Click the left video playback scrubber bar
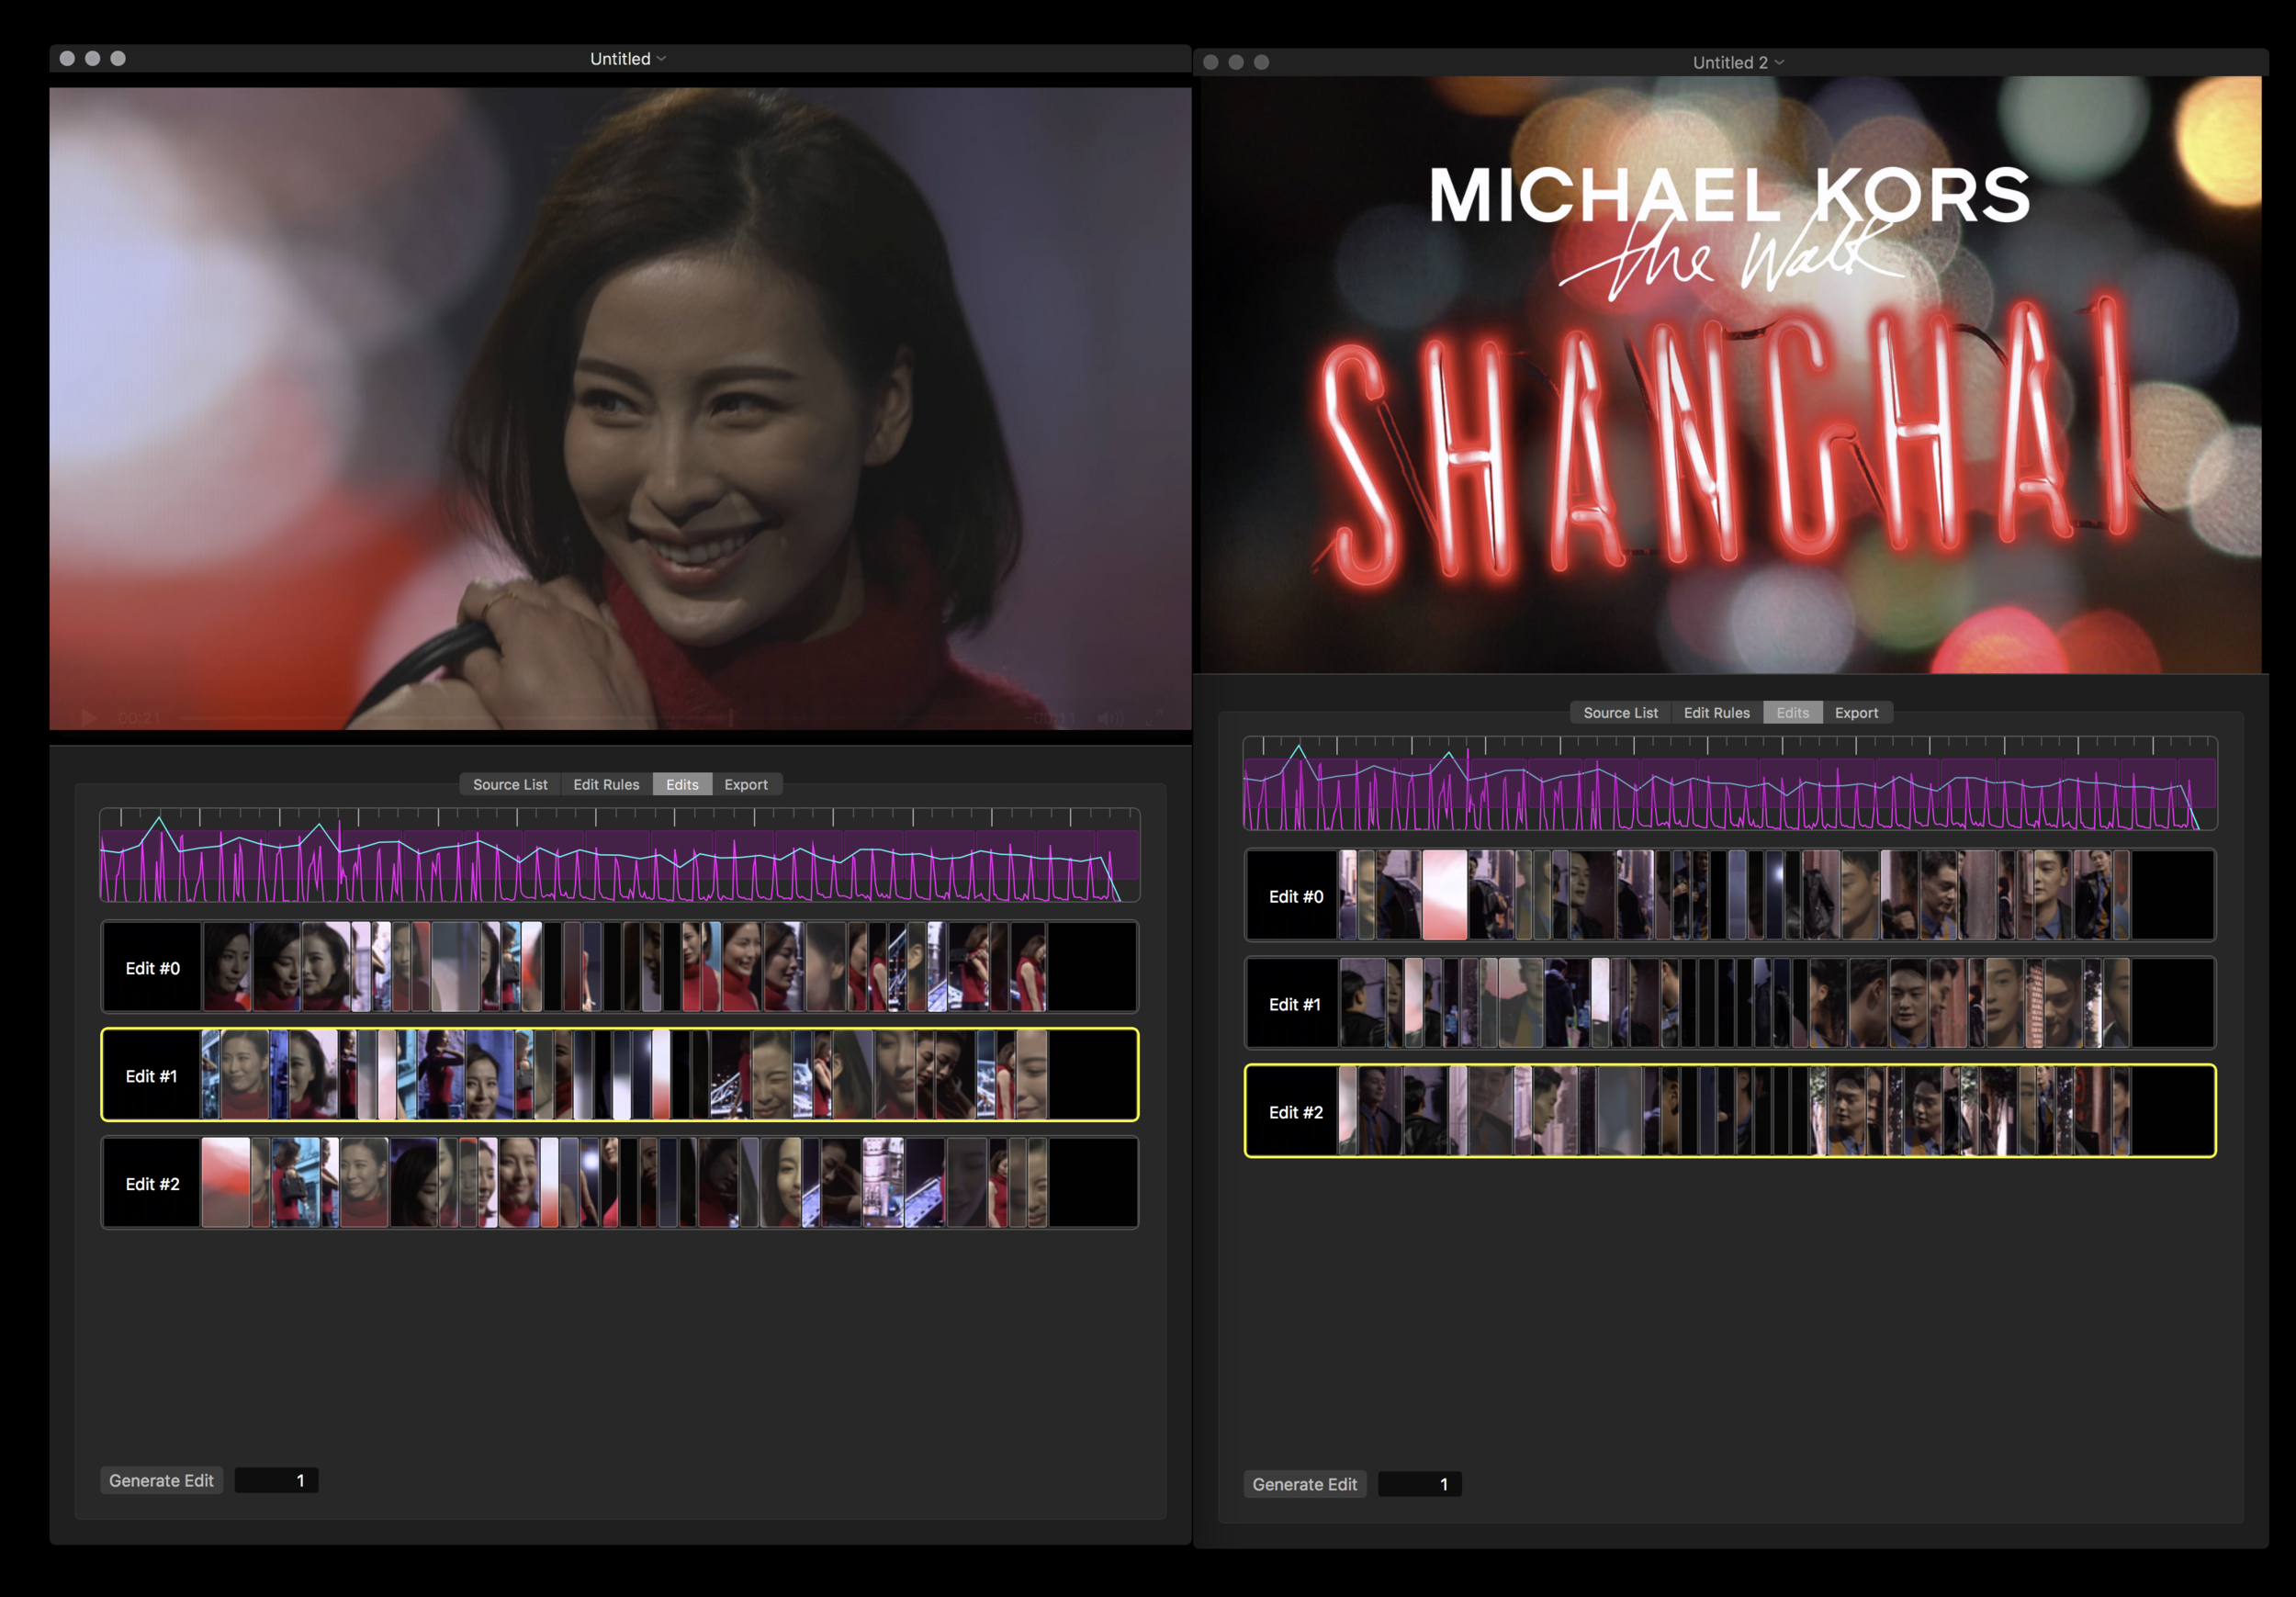This screenshot has width=2296, height=1597. pos(600,718)
